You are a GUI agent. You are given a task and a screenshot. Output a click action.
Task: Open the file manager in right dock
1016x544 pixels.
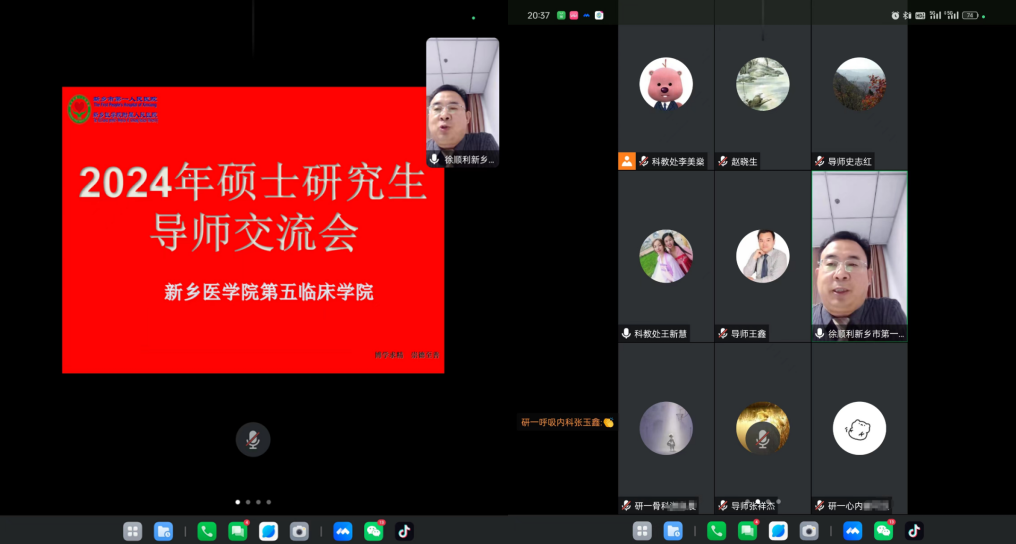tap(673, 532)
